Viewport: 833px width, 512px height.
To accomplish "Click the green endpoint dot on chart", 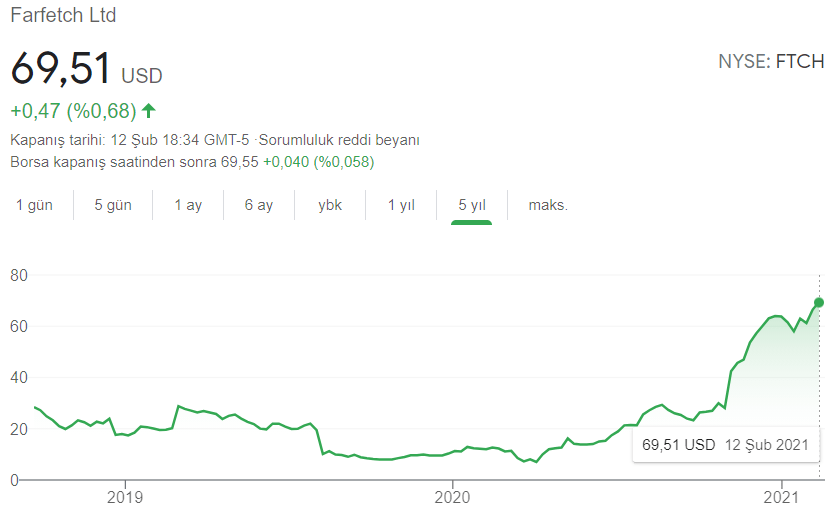I will click(x=819, y=302).
